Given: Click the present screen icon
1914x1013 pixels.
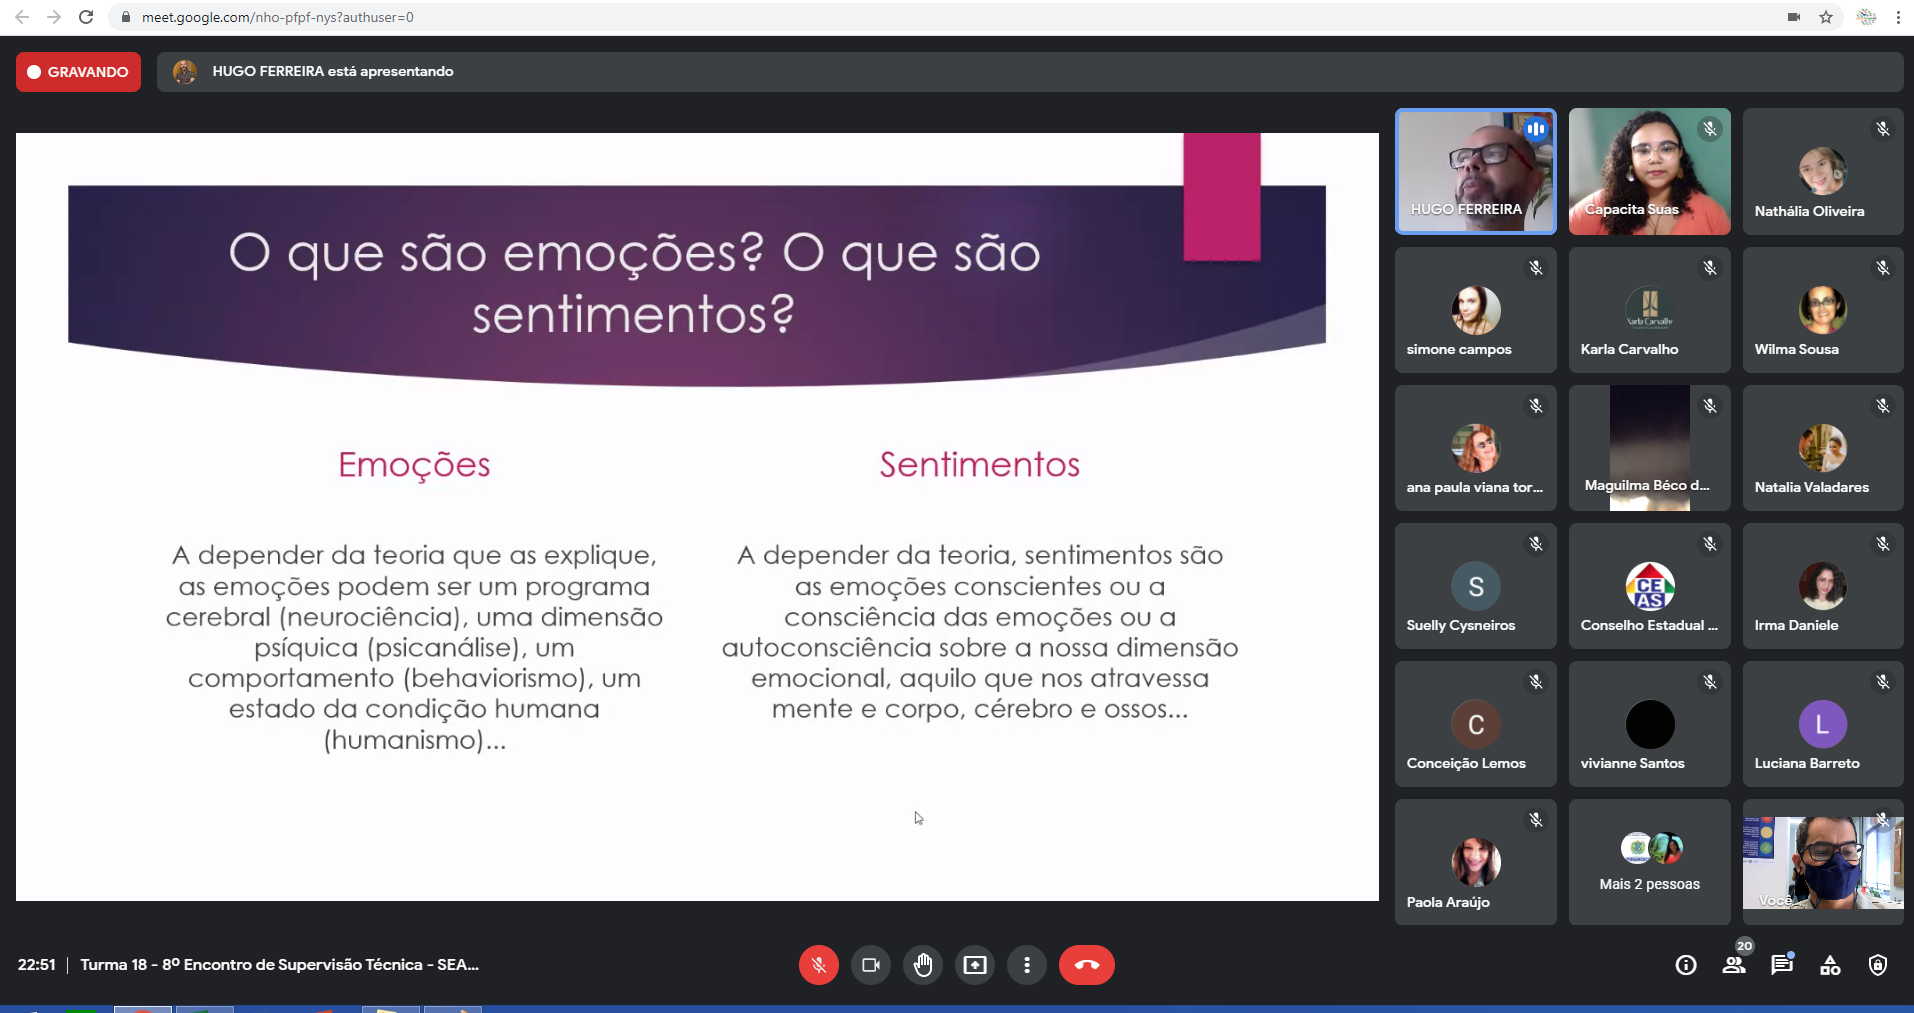Looking at the screenshot, I should [x=975, y=965].
